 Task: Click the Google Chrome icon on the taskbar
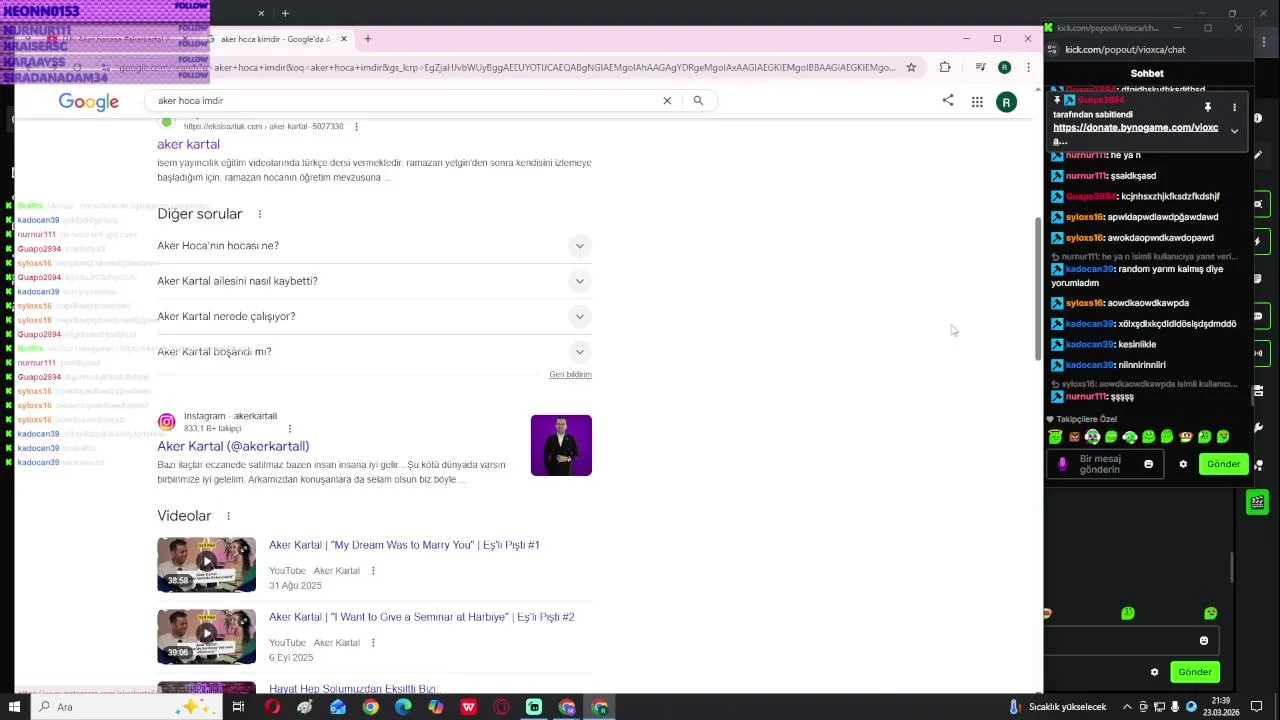(x=370, y=707)
